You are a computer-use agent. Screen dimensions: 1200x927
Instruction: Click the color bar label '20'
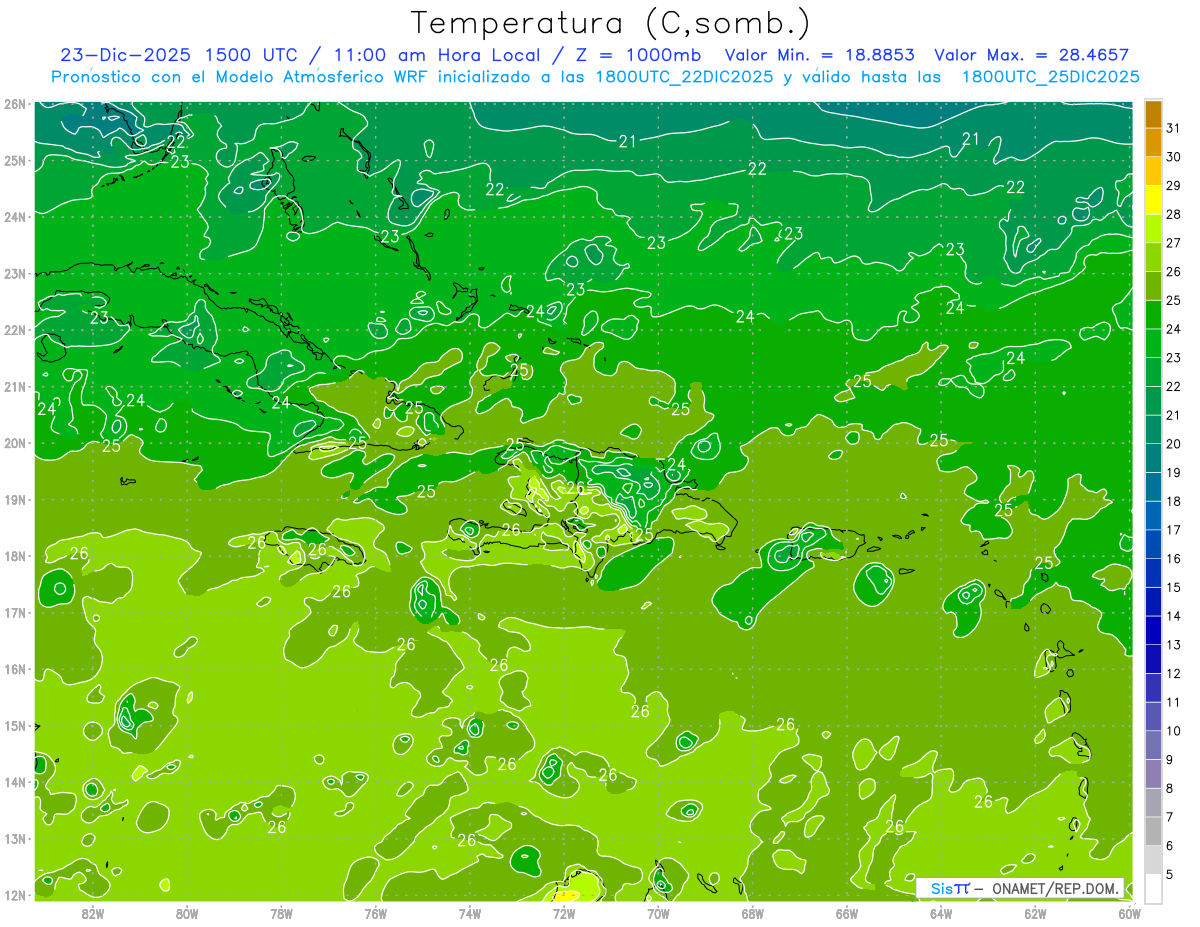(1173, 444)
